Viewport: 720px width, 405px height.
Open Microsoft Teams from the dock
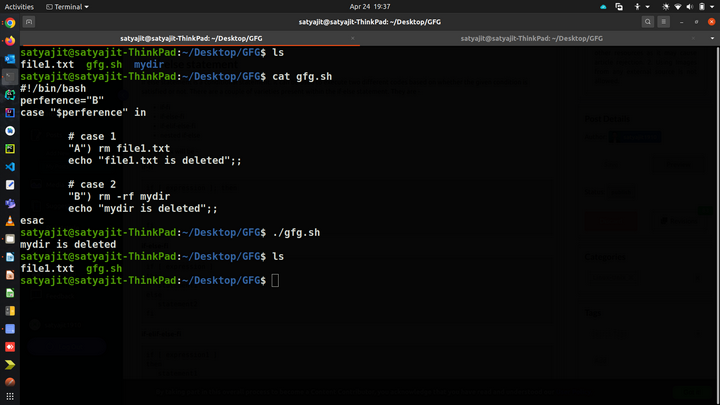10,203
